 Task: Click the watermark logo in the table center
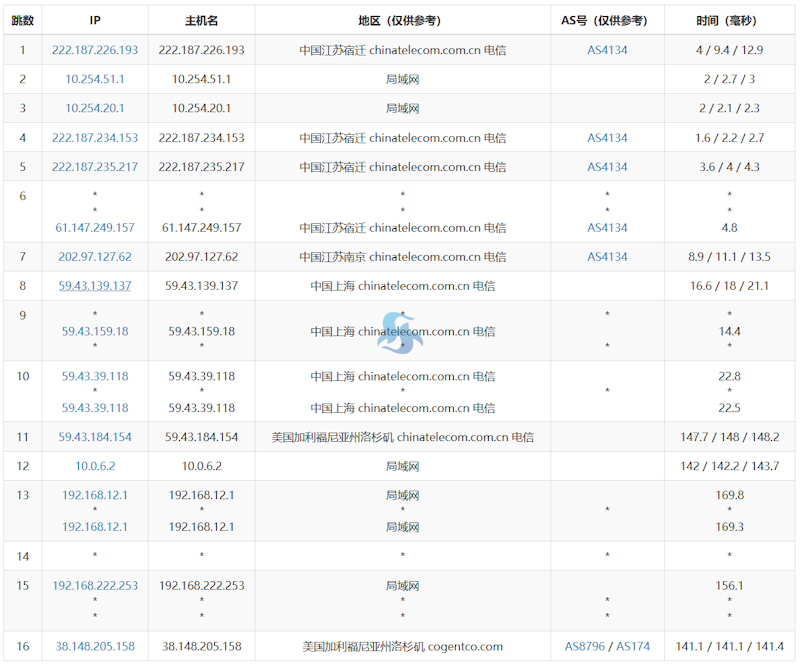400,335
